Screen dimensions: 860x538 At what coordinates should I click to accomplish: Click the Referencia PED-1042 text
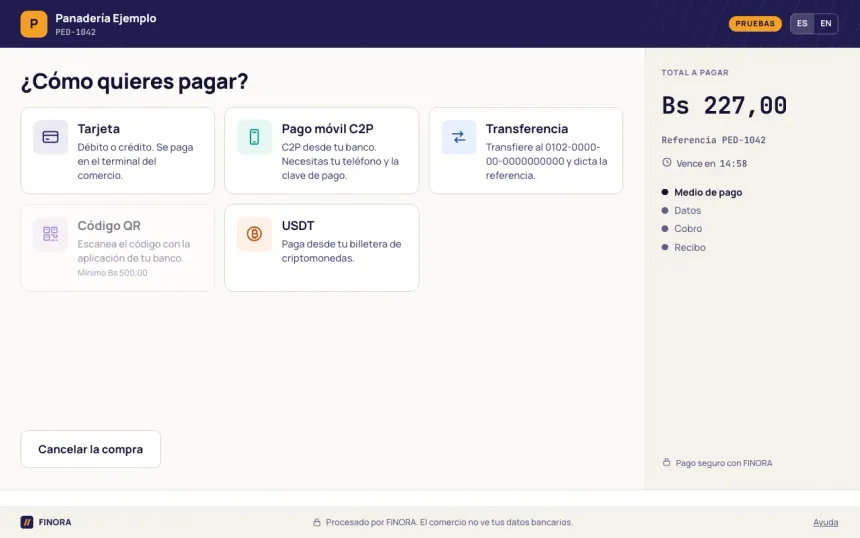(x=714, y=140)
